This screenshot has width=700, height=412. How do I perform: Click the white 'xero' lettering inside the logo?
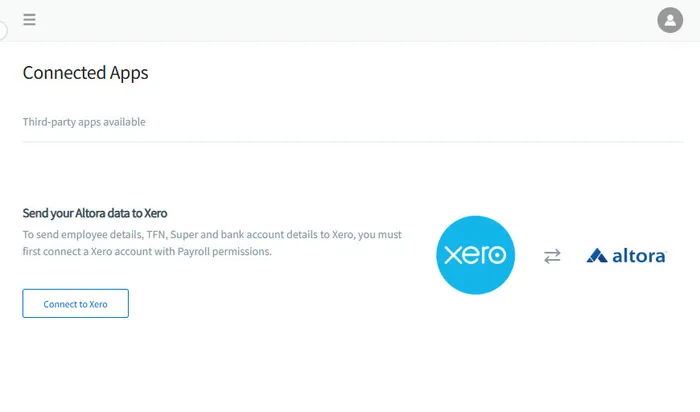click(475, 256)
